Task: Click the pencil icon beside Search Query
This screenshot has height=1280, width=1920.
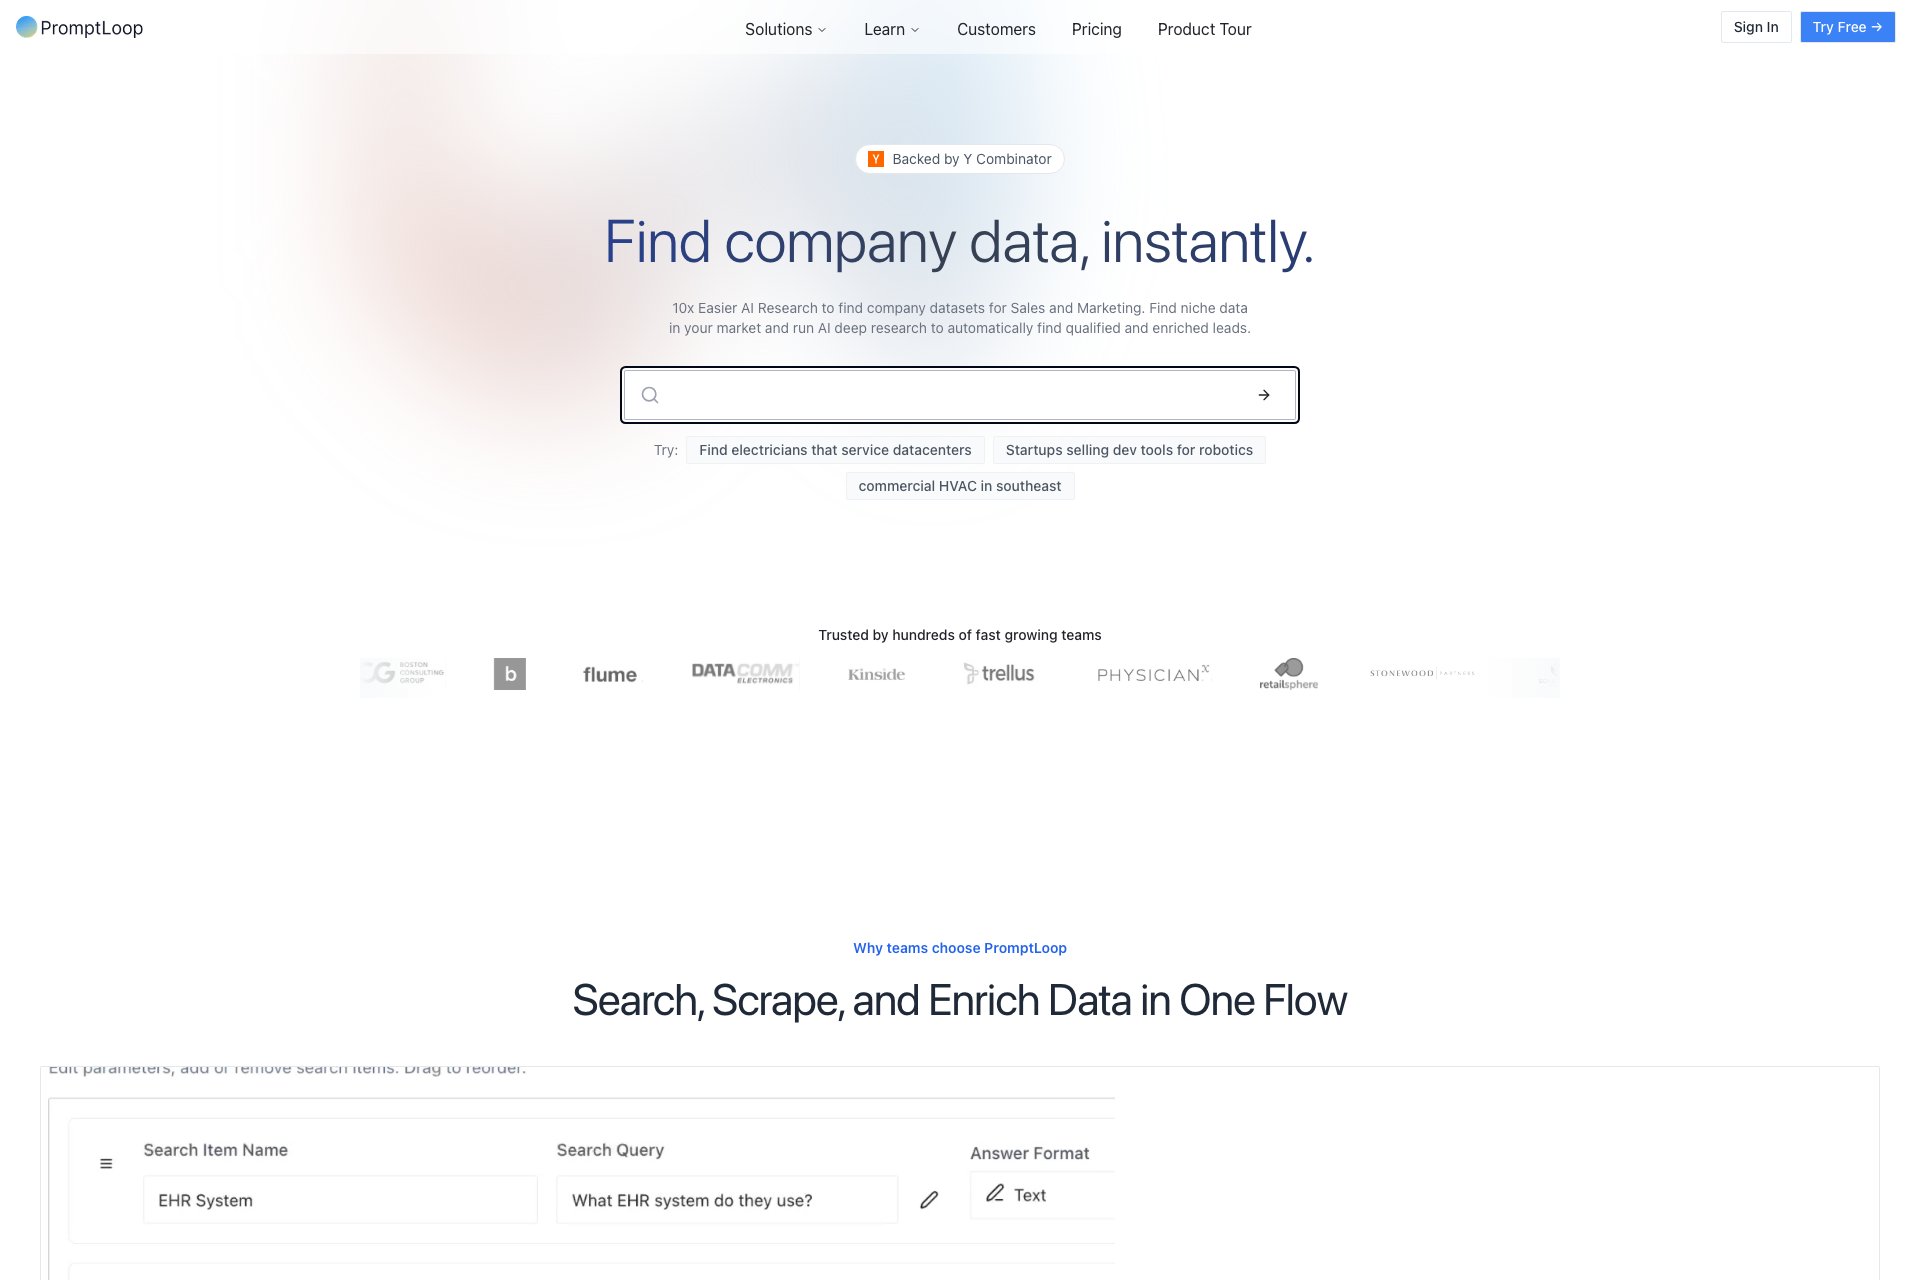Action: coord(929,1199)
